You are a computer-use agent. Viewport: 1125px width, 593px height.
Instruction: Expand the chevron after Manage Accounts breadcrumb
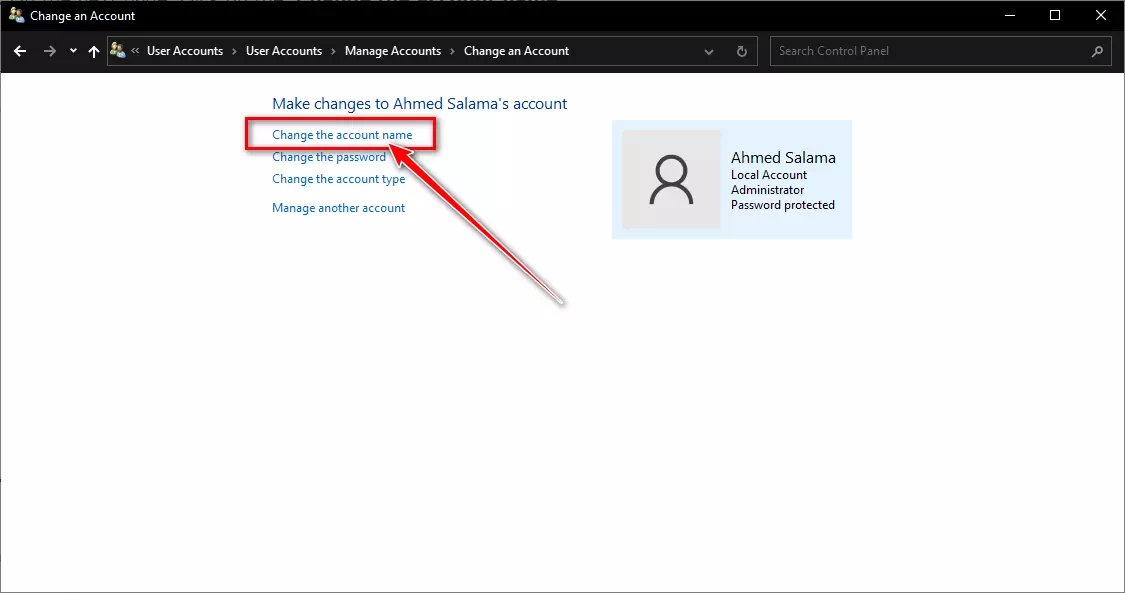[x=453, y=52]
